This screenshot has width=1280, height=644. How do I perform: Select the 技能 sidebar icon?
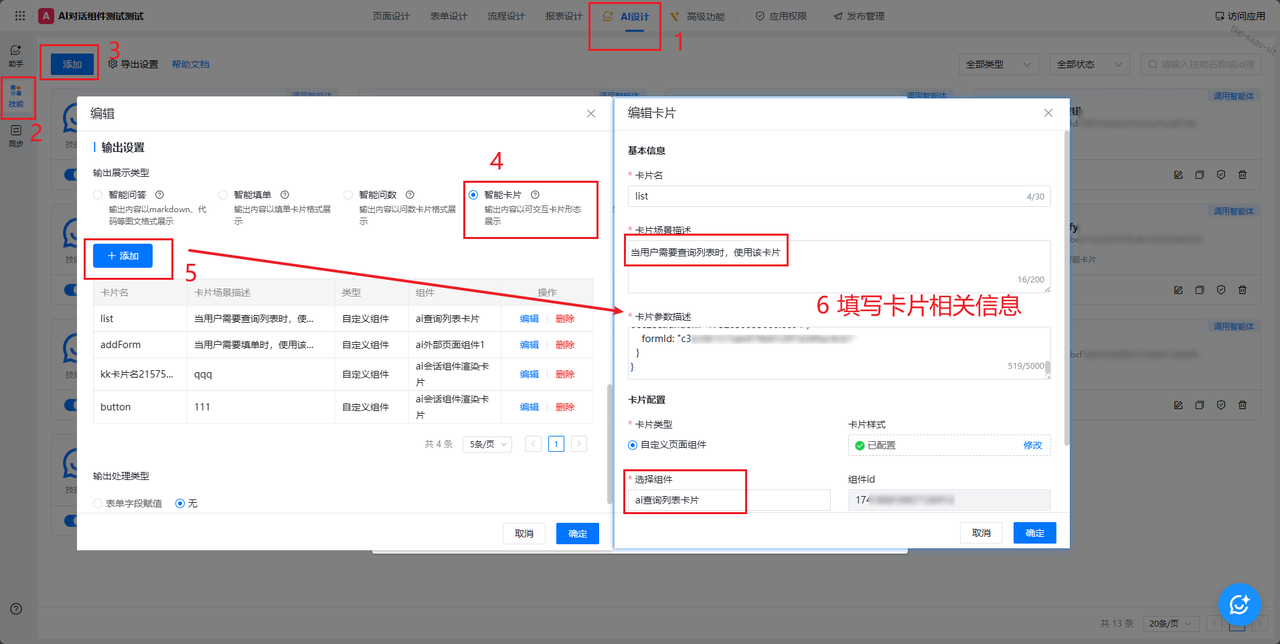click(16, 96)
